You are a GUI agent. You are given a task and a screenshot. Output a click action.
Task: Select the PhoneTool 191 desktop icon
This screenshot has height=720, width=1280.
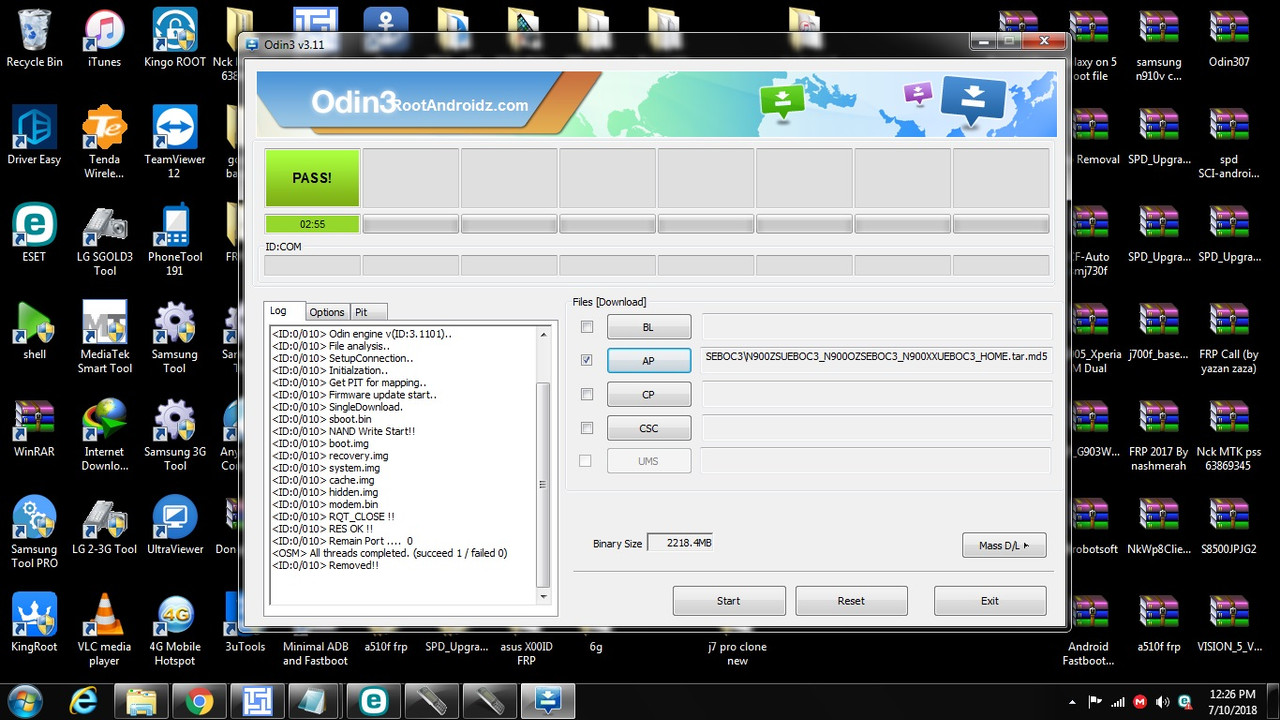175,240
